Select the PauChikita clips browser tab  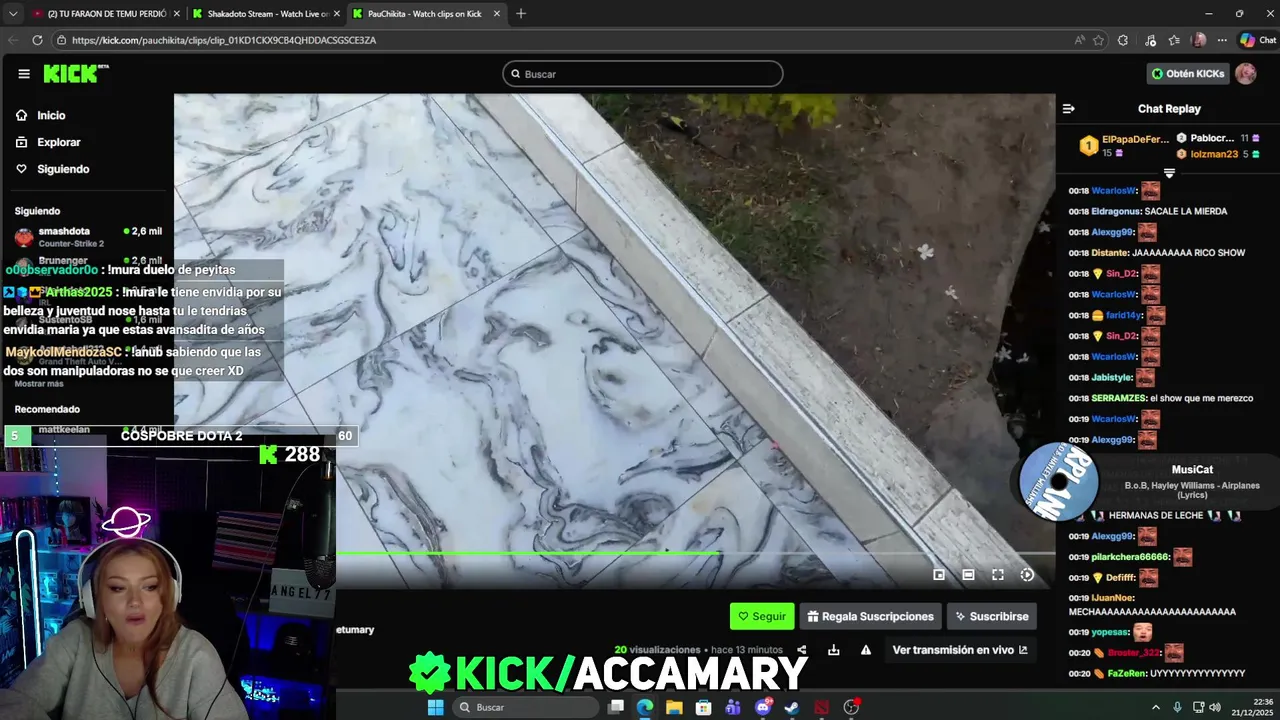[425, 14]
